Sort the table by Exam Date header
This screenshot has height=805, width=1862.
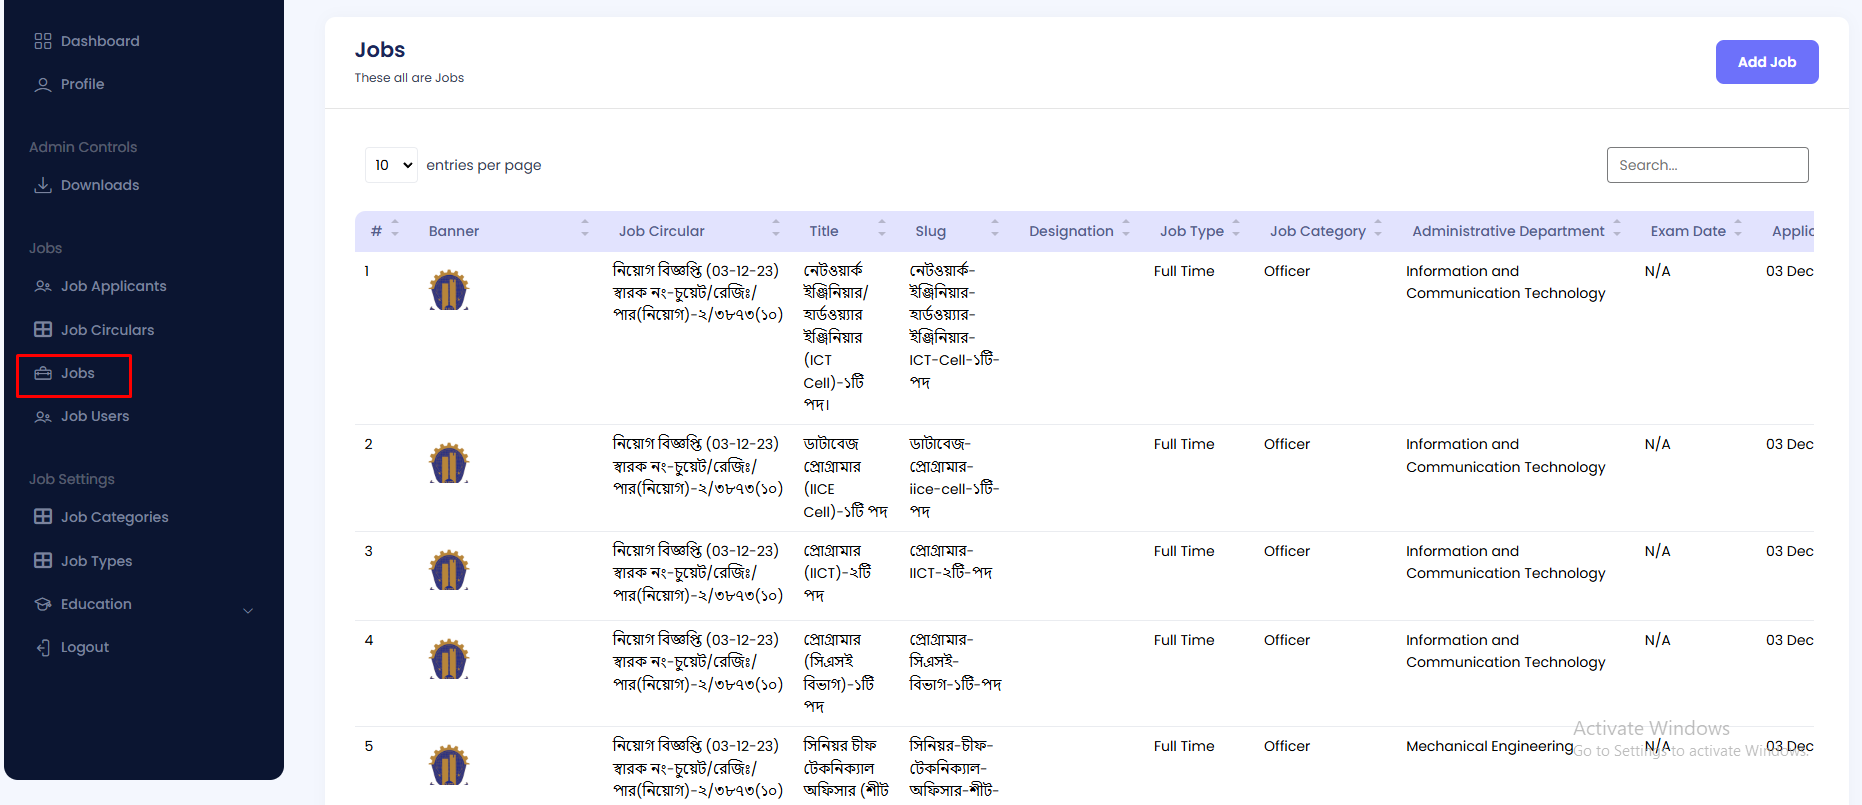click(x=1688, y=231)
